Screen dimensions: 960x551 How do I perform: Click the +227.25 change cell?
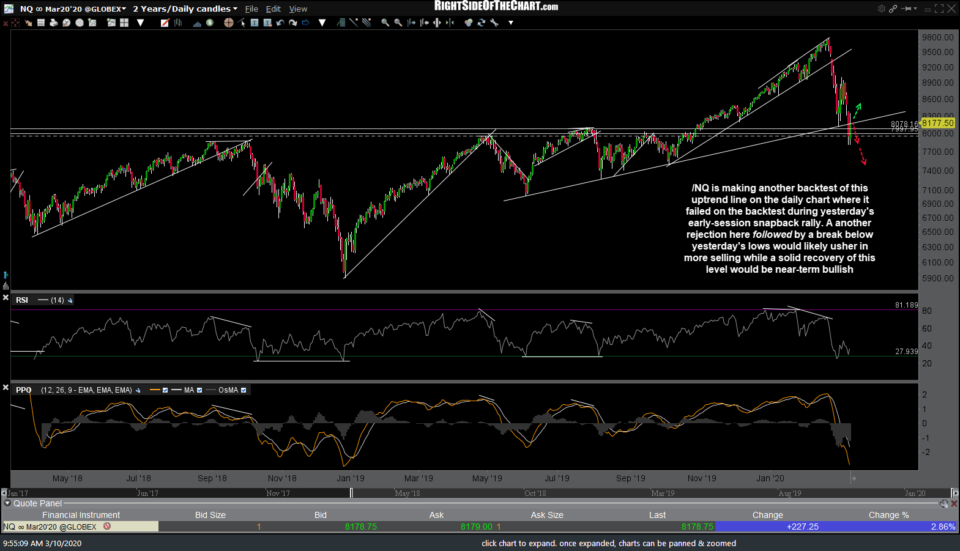(x=803, y=527)
